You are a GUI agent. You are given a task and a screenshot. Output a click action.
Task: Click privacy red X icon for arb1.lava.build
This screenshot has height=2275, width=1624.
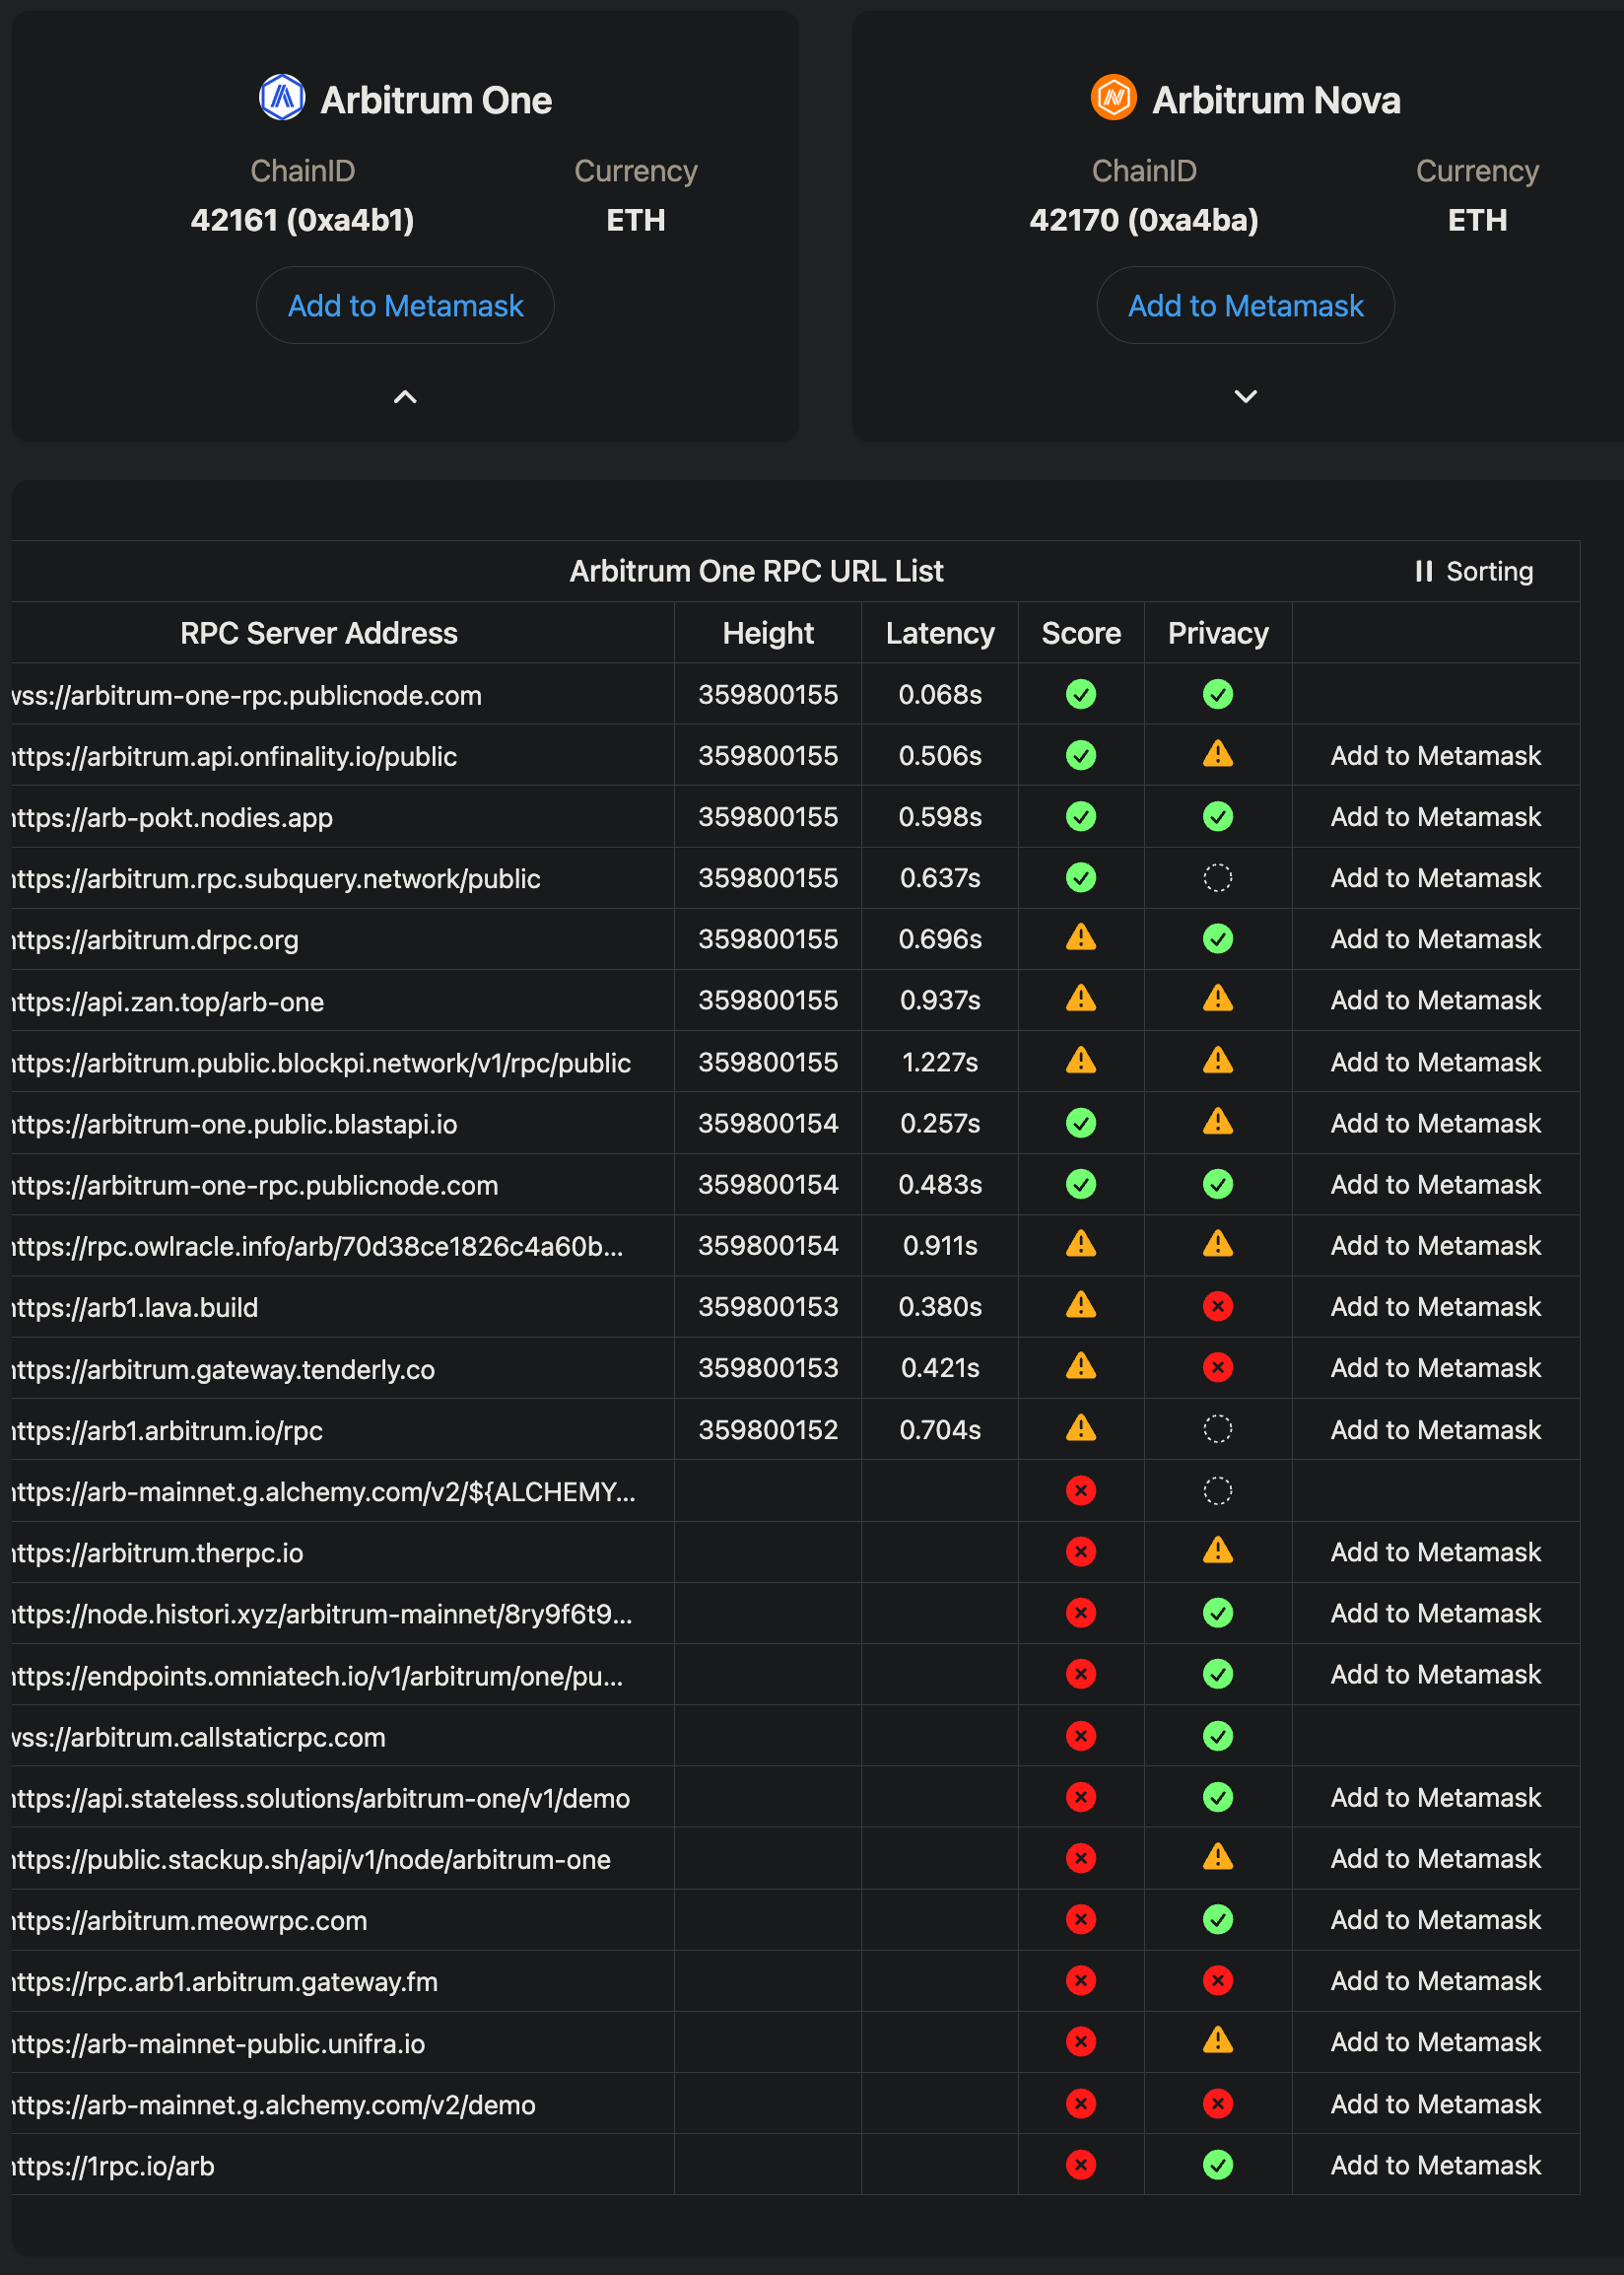click(1218, 1306)
